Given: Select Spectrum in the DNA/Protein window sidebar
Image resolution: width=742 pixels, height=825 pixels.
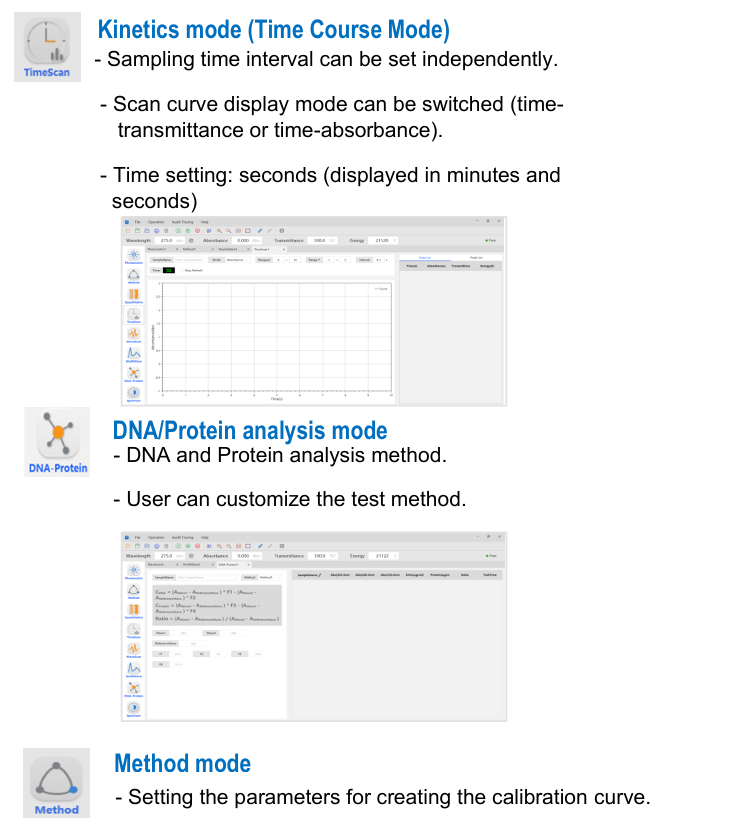Looking at the screenshot, I should coord(133,709).
